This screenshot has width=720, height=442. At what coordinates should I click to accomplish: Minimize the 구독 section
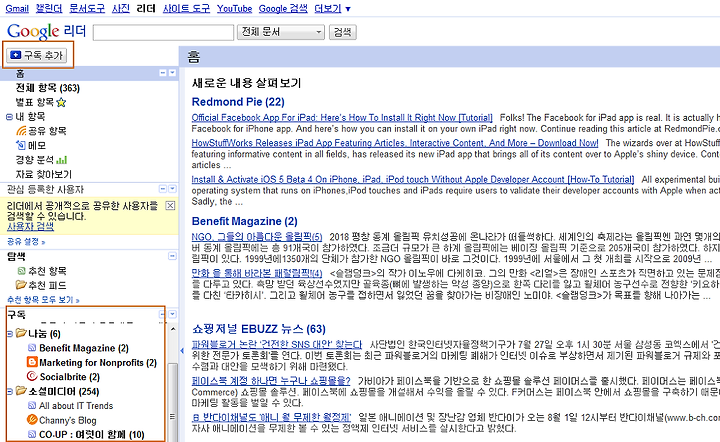pos(162,314)
